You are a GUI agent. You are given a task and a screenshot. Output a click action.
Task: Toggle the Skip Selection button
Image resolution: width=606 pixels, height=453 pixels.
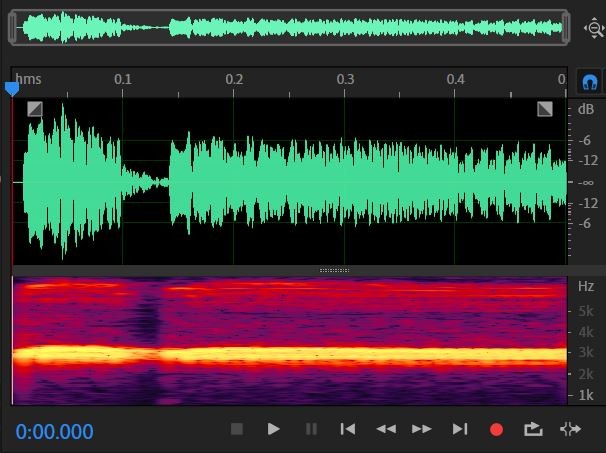[570, 429]
